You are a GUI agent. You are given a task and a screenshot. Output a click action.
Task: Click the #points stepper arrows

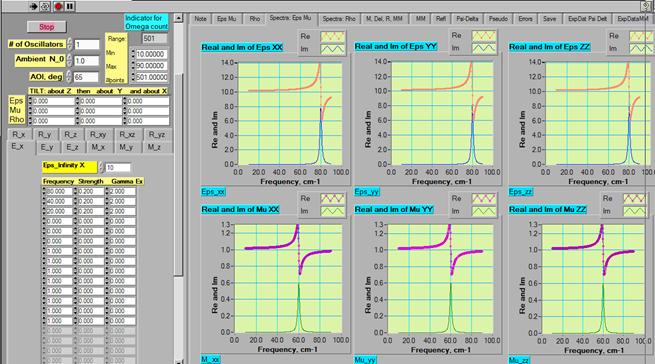point(133,77)
